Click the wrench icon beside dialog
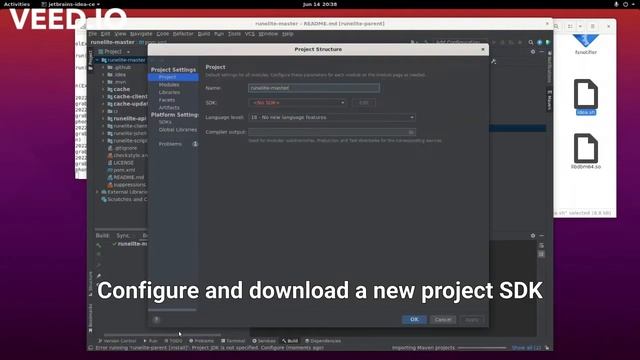 494,61
